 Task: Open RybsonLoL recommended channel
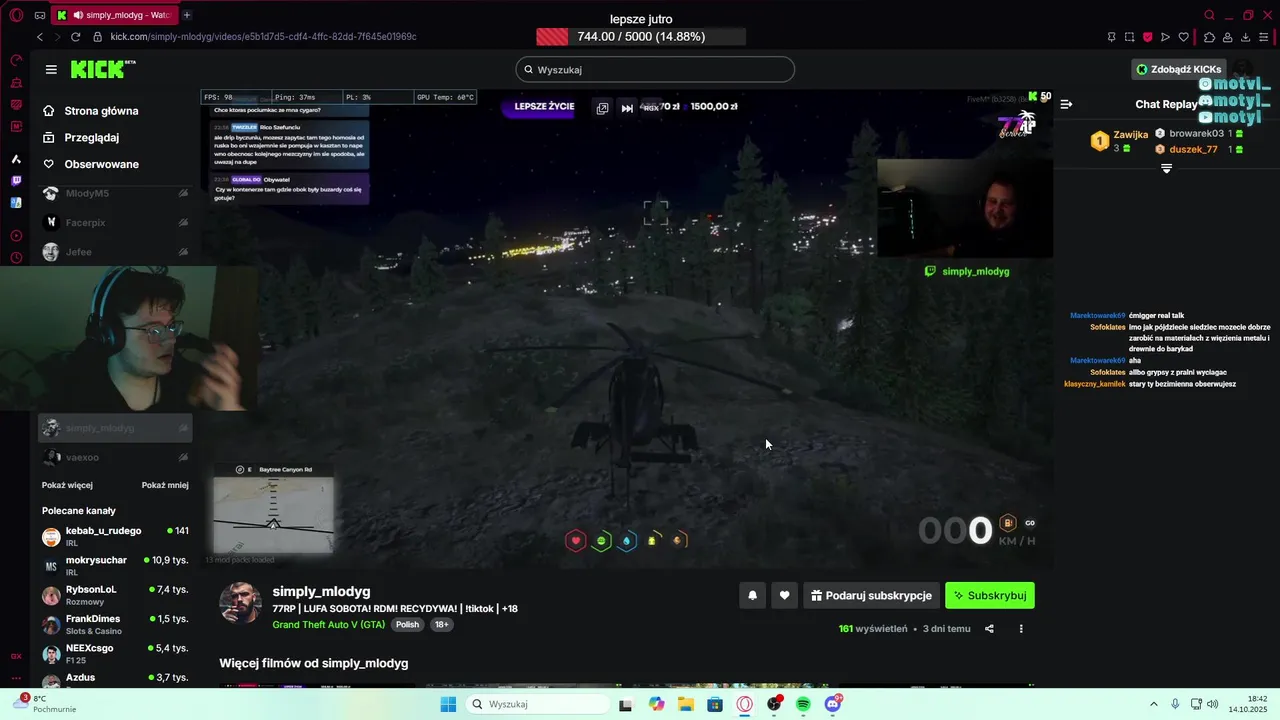[x=115, y=595]
